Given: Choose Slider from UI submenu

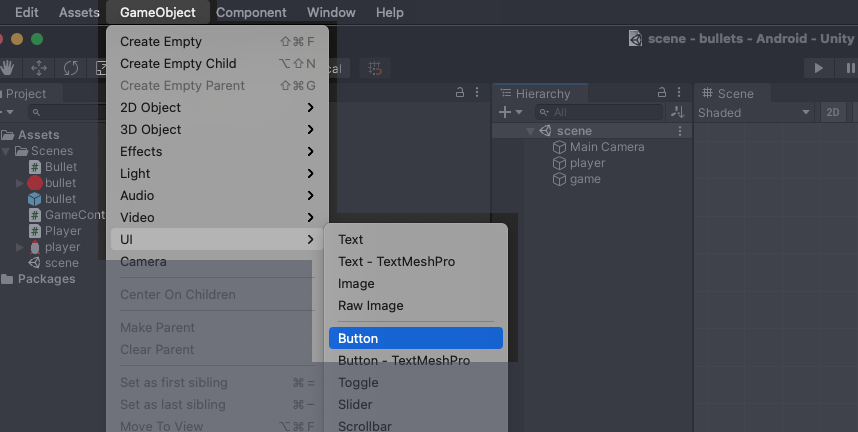Looking at the screenshot, I should click(x=416, y=405).
